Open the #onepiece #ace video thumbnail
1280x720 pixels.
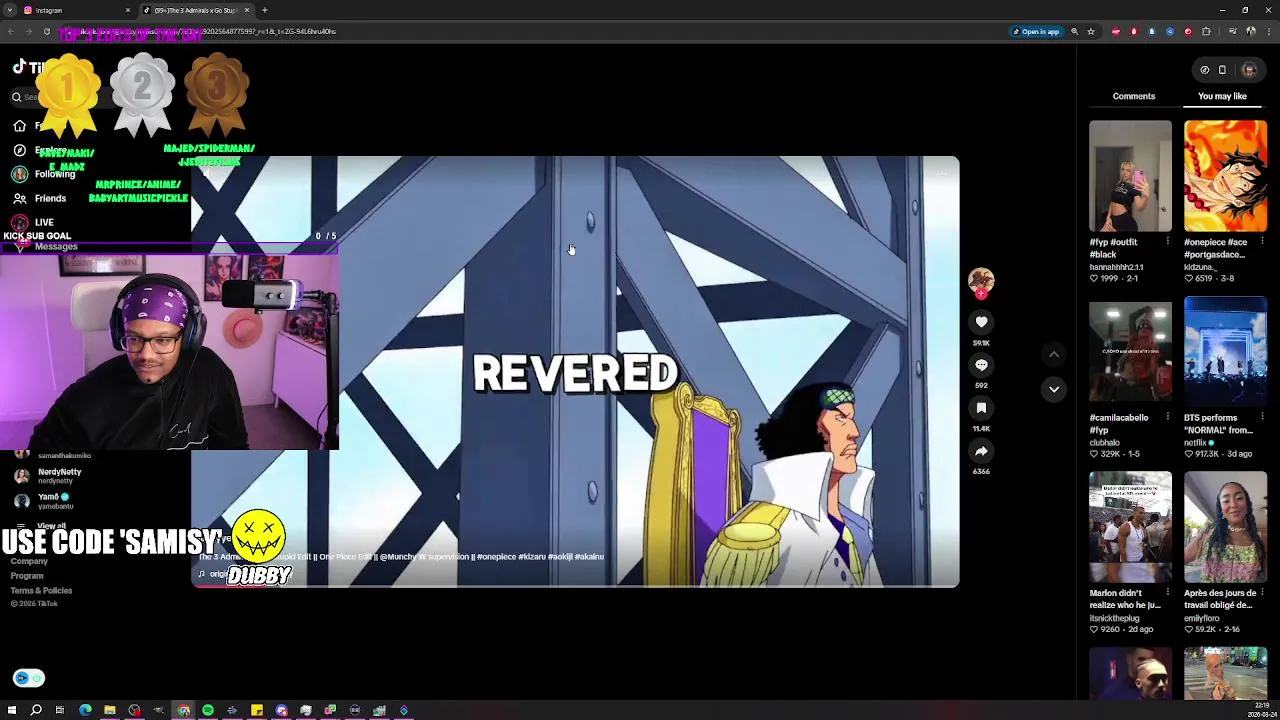(x=1225, y=177)
